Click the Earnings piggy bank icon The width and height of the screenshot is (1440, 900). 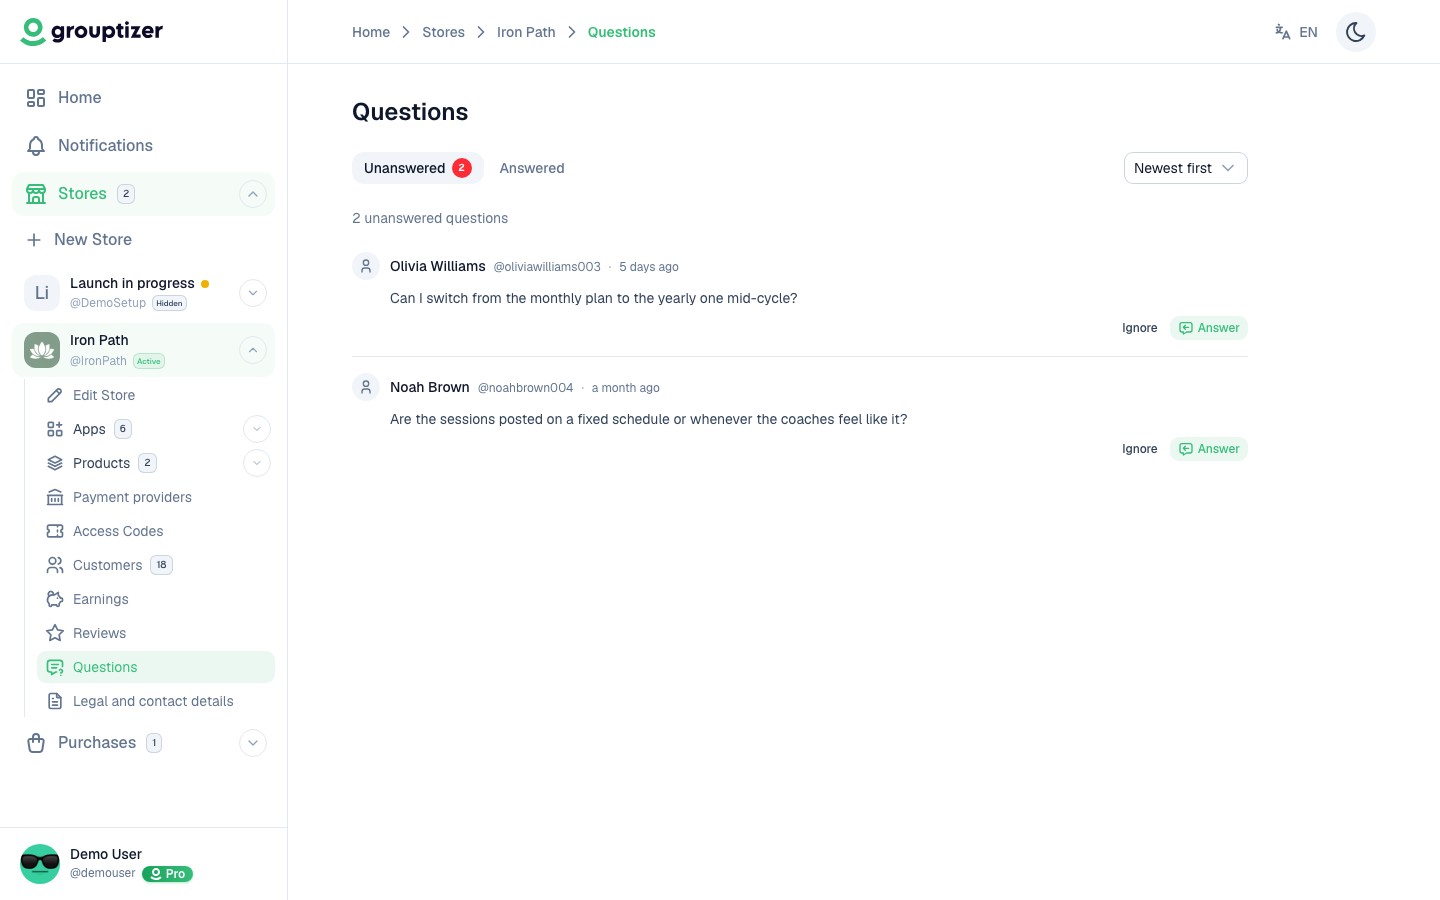pyautogui.click(x=55, y=599)
